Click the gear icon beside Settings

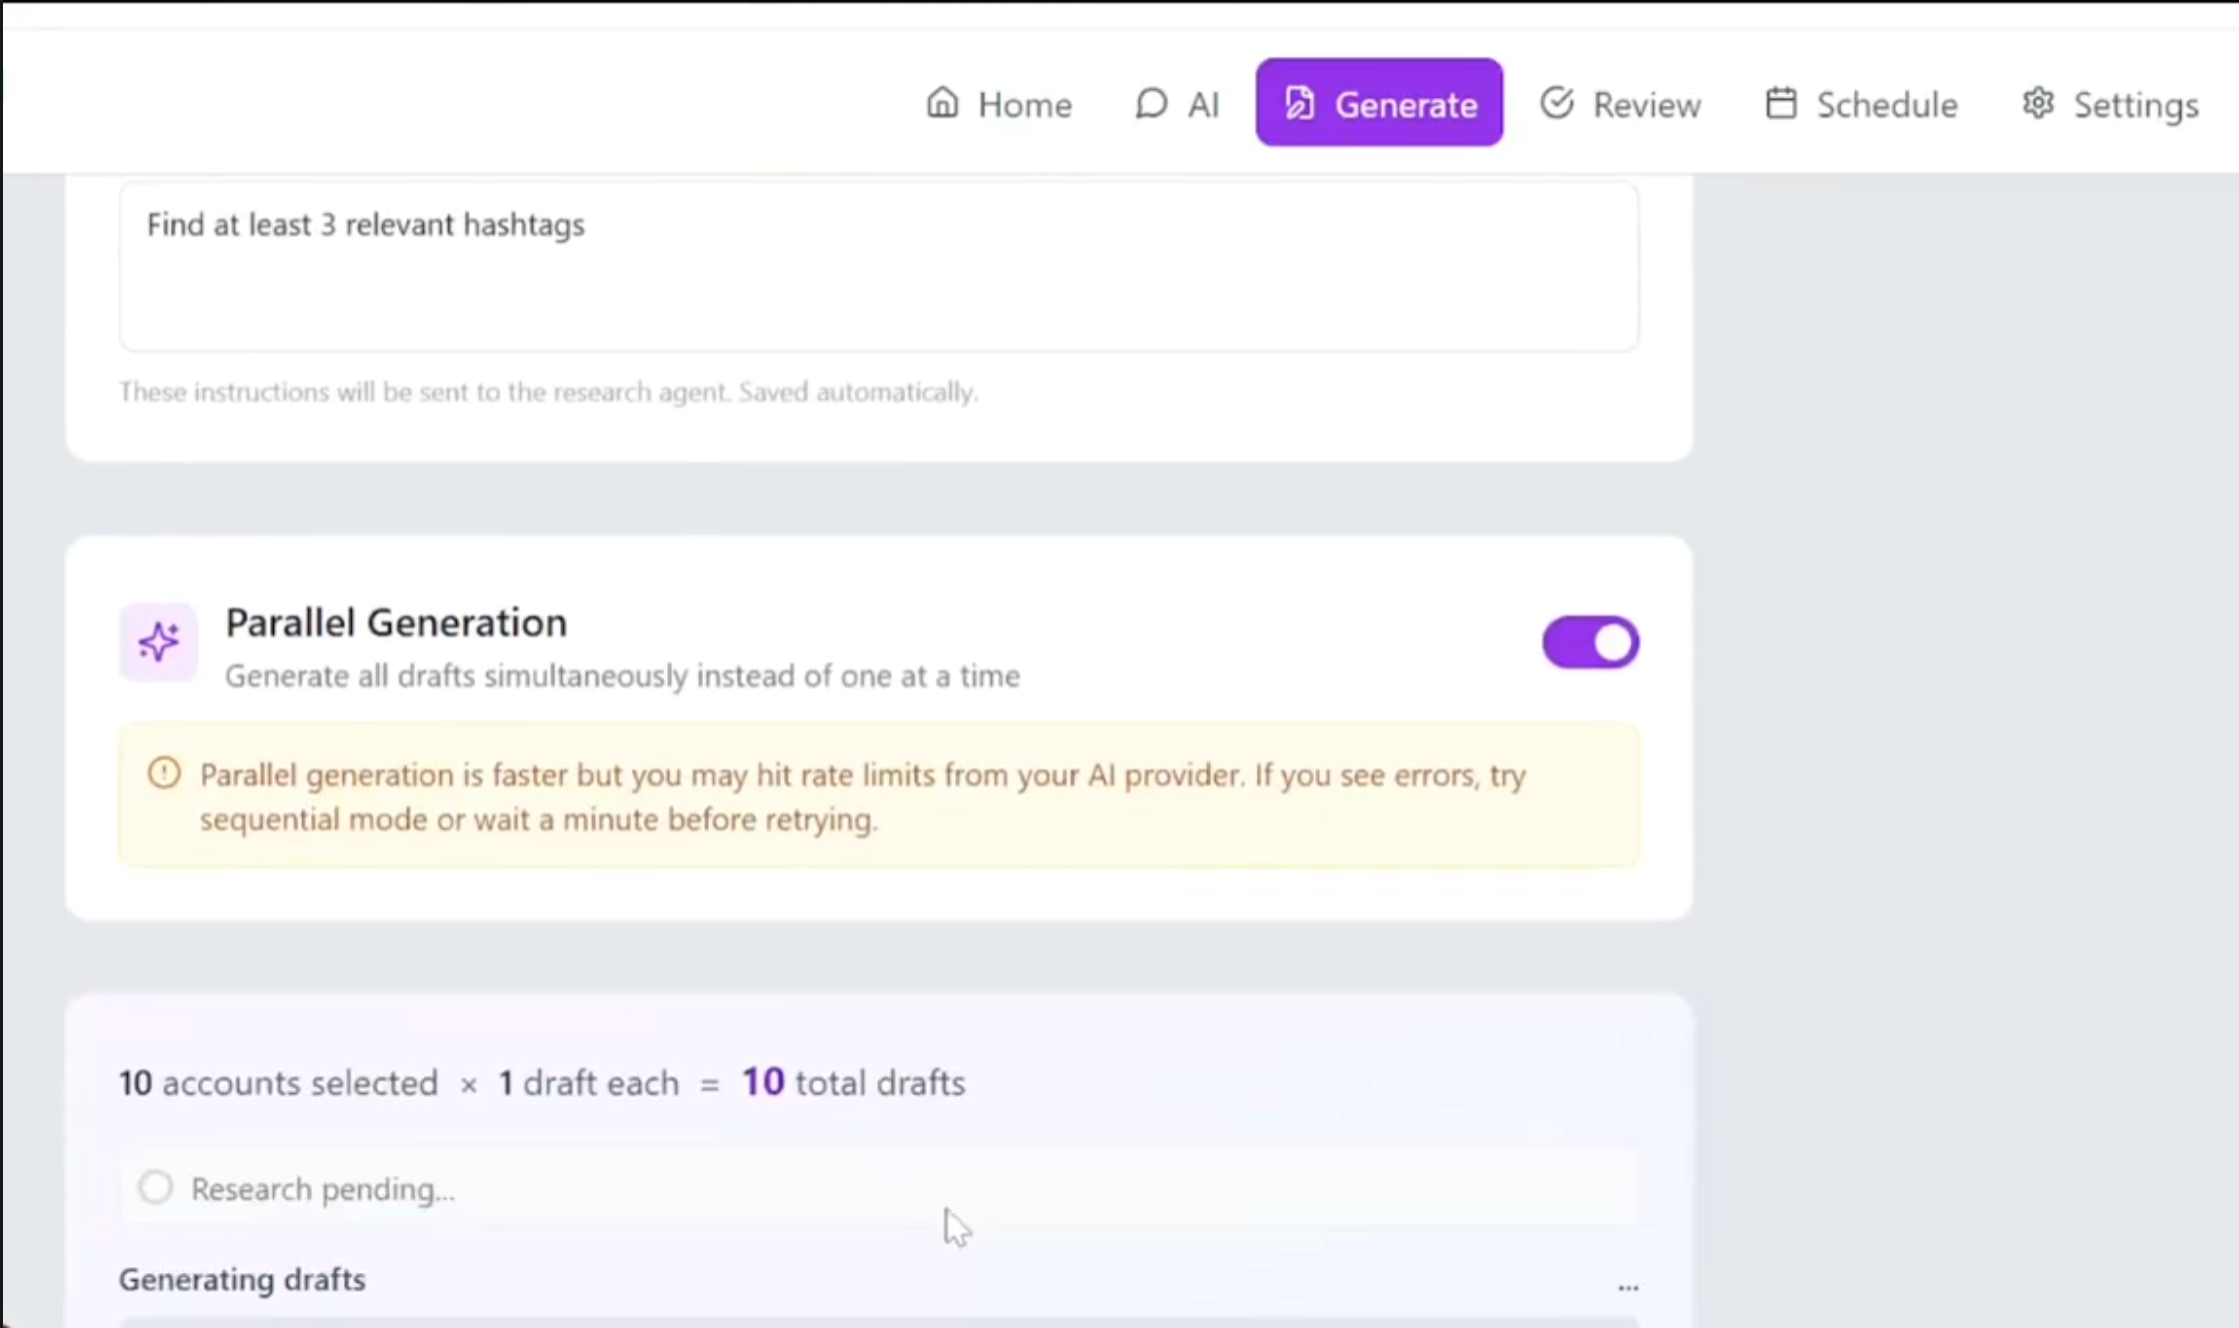click(2038, 103)
